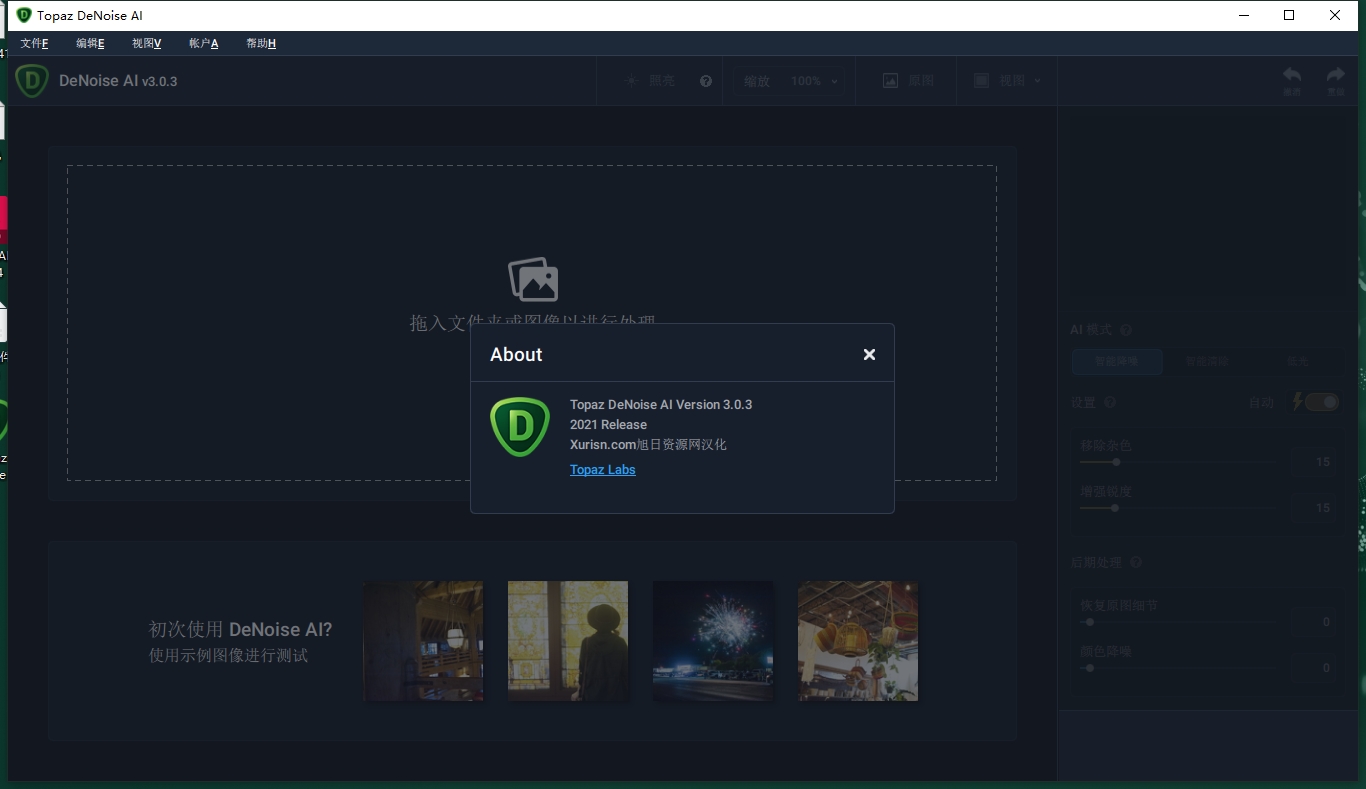The height and width of the screenshot is (789, 1366).
Task: Close the About dialog with the X
Action: (869, 354)
